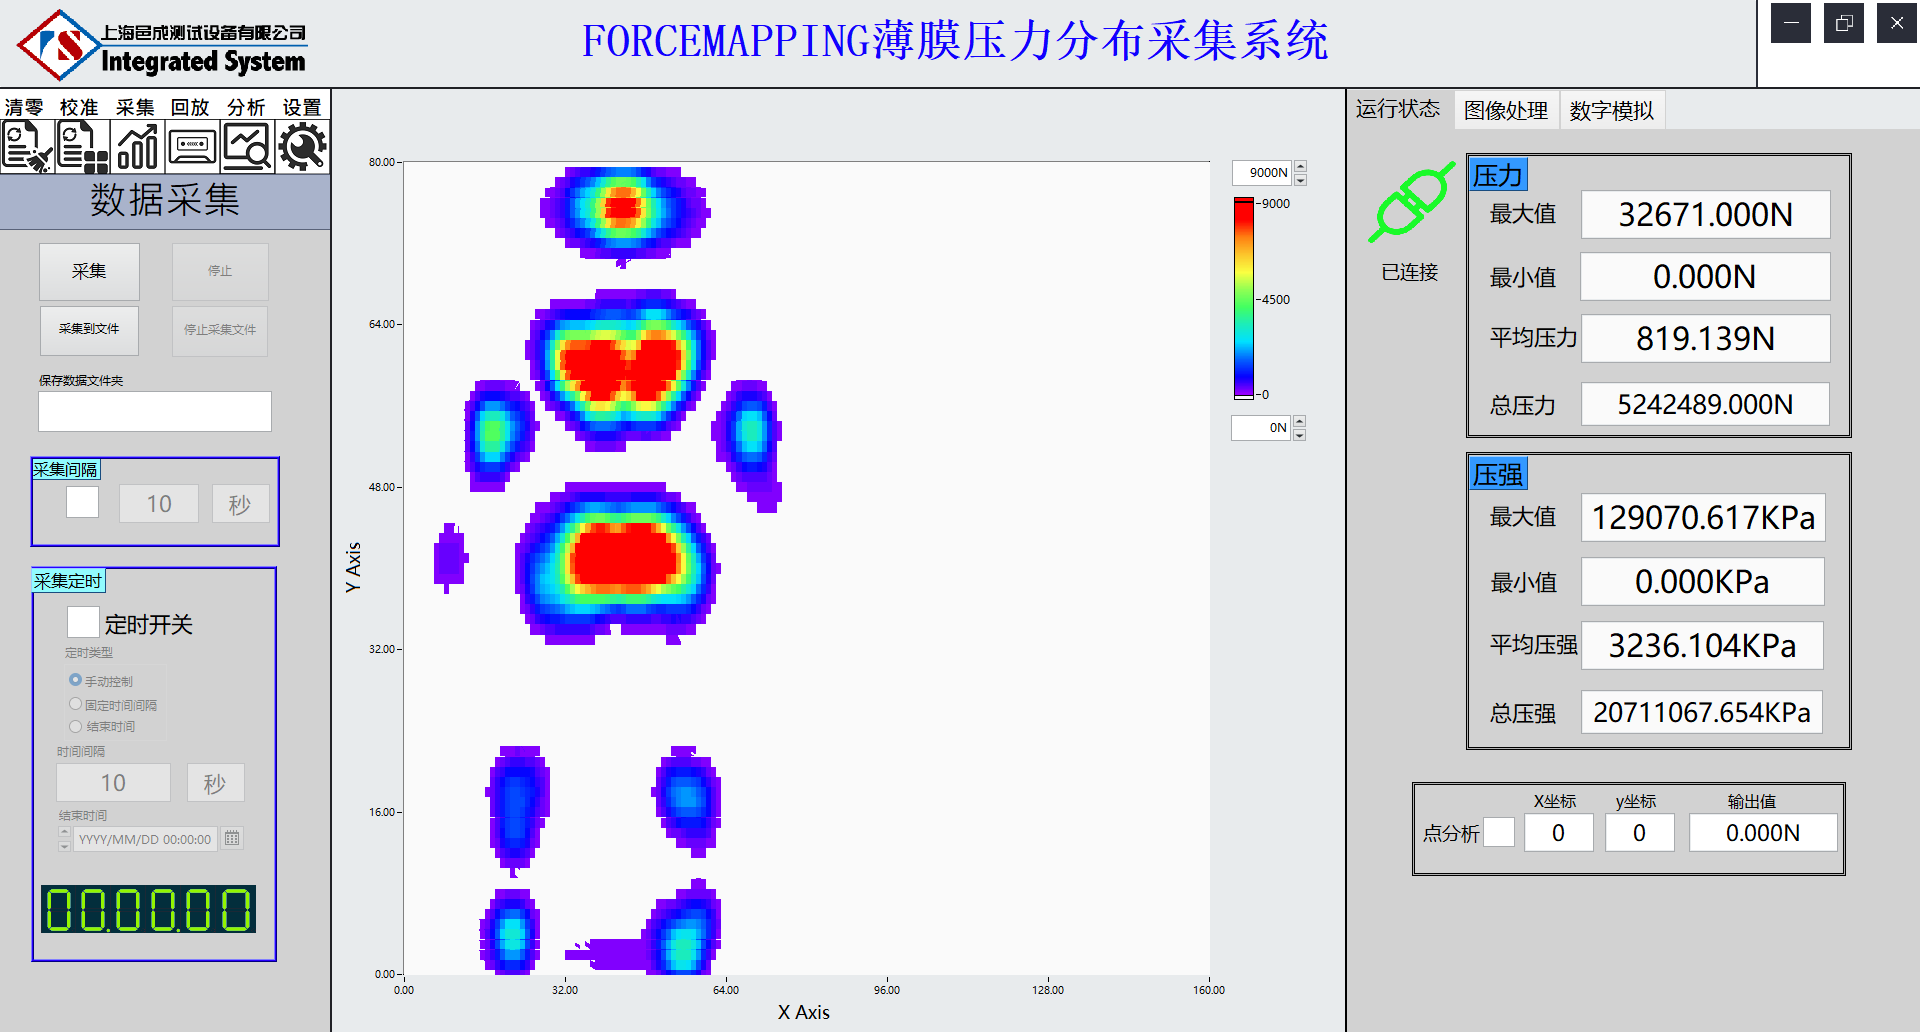Open the 校准 calibration tool icon
Screen dimensions: 1920x1032
coord(82,147)
